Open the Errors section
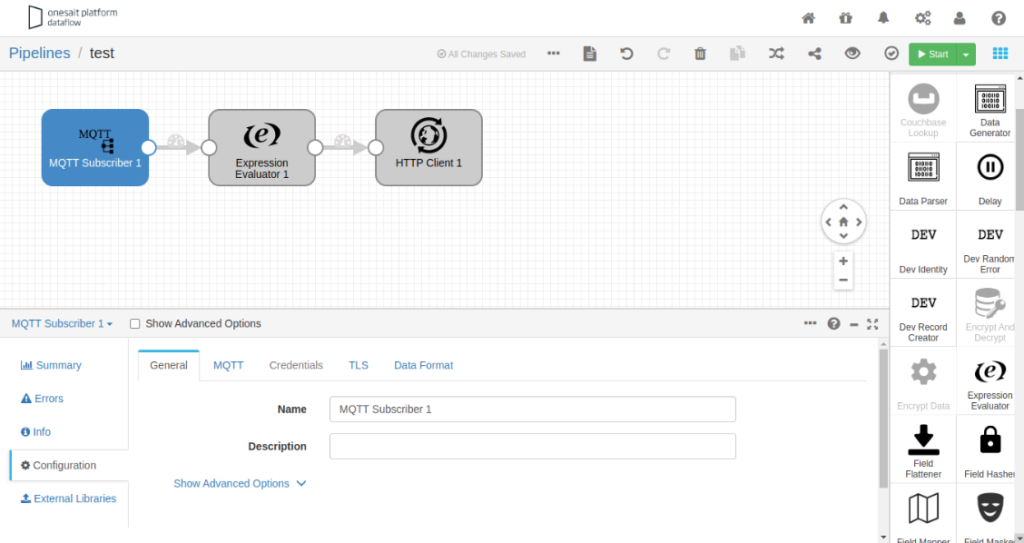The height and width of the screenshot is (543, 1024). click(x=42, y=399)
